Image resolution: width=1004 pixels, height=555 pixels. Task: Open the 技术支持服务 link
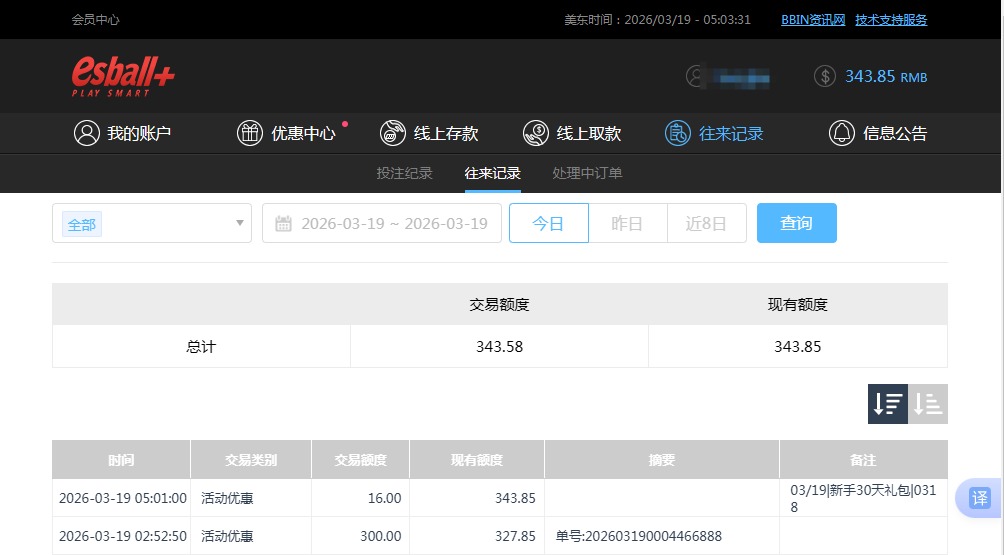(891, 20)
